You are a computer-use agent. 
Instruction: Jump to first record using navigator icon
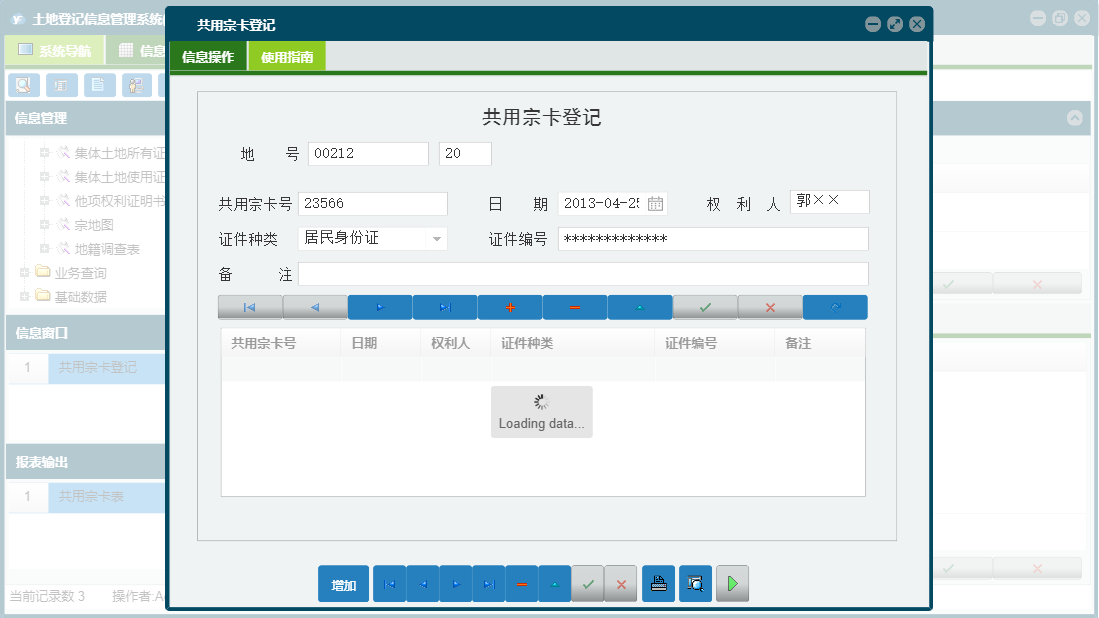(250, 307)
